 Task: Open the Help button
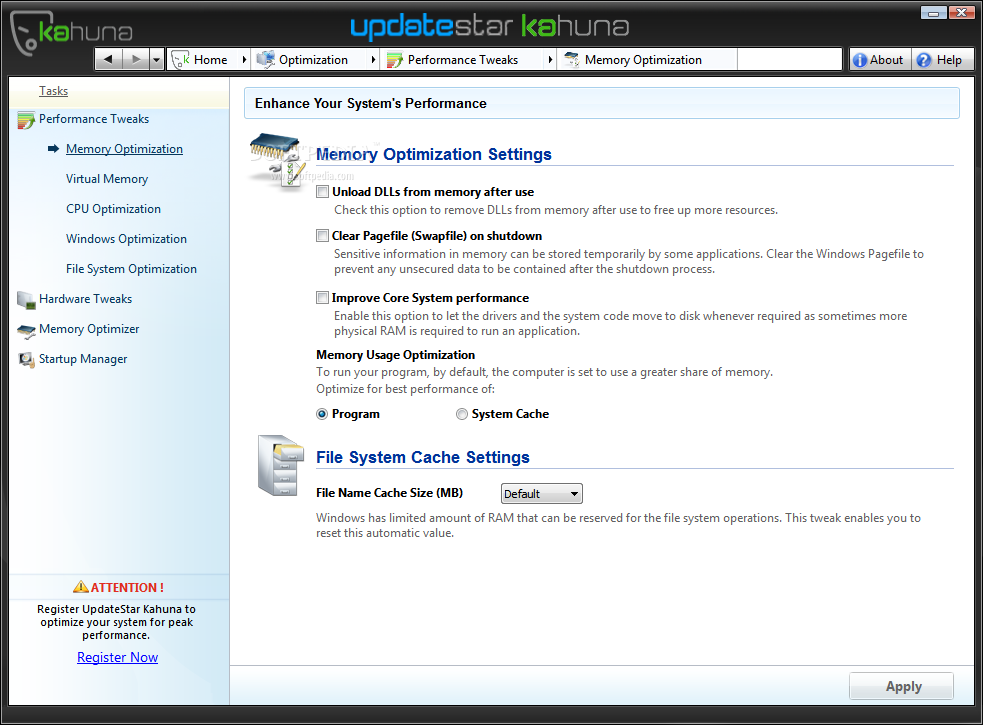point(942,60)
